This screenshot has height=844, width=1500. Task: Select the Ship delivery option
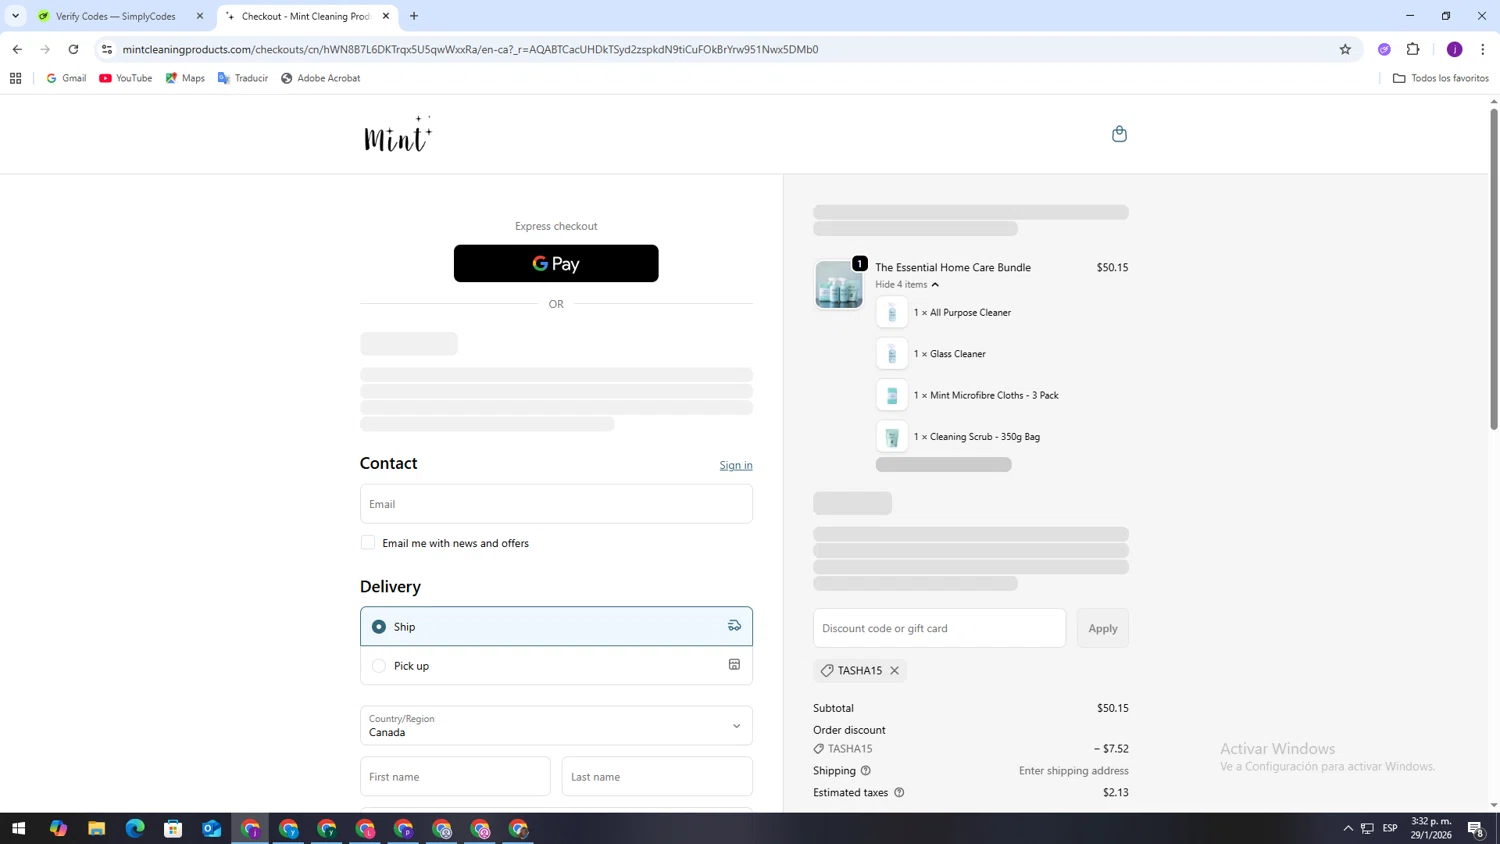(x=556, y=626)
